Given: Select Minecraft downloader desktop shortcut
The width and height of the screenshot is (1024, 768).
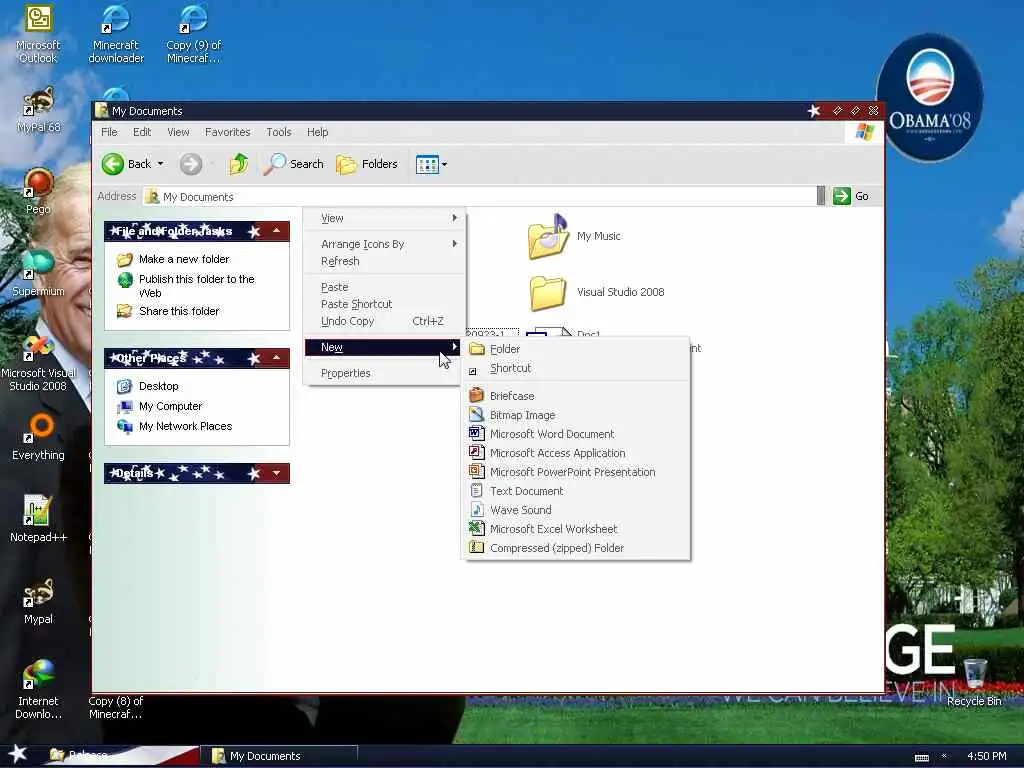Looking at the screenshot, I should (116, 34).
